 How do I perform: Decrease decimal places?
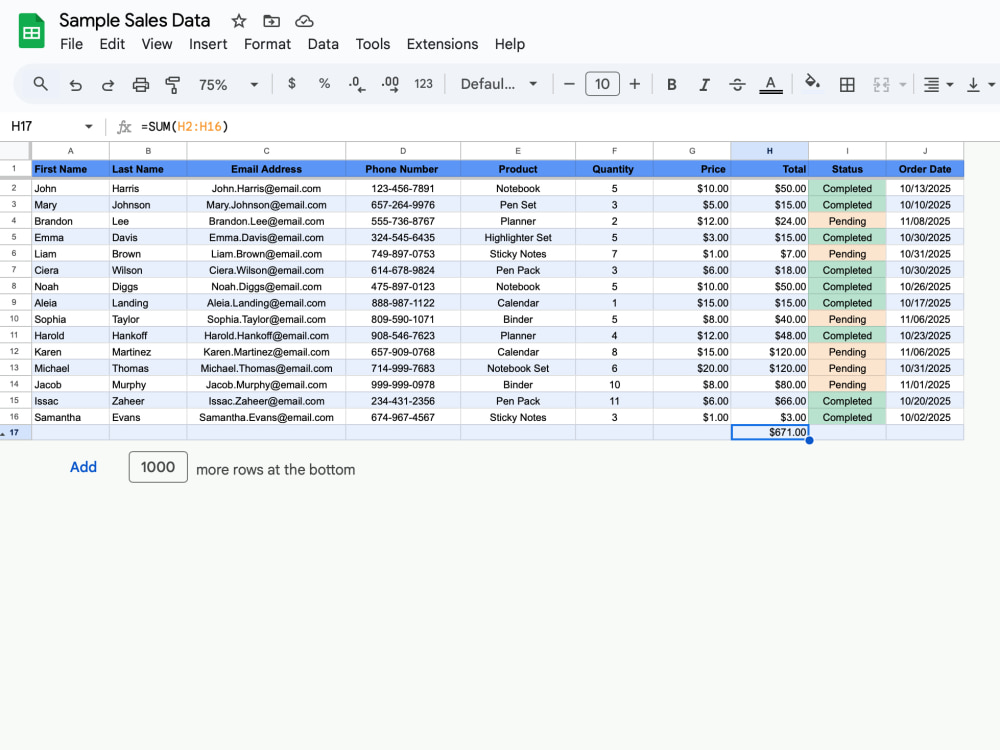[x=357, y=84]
